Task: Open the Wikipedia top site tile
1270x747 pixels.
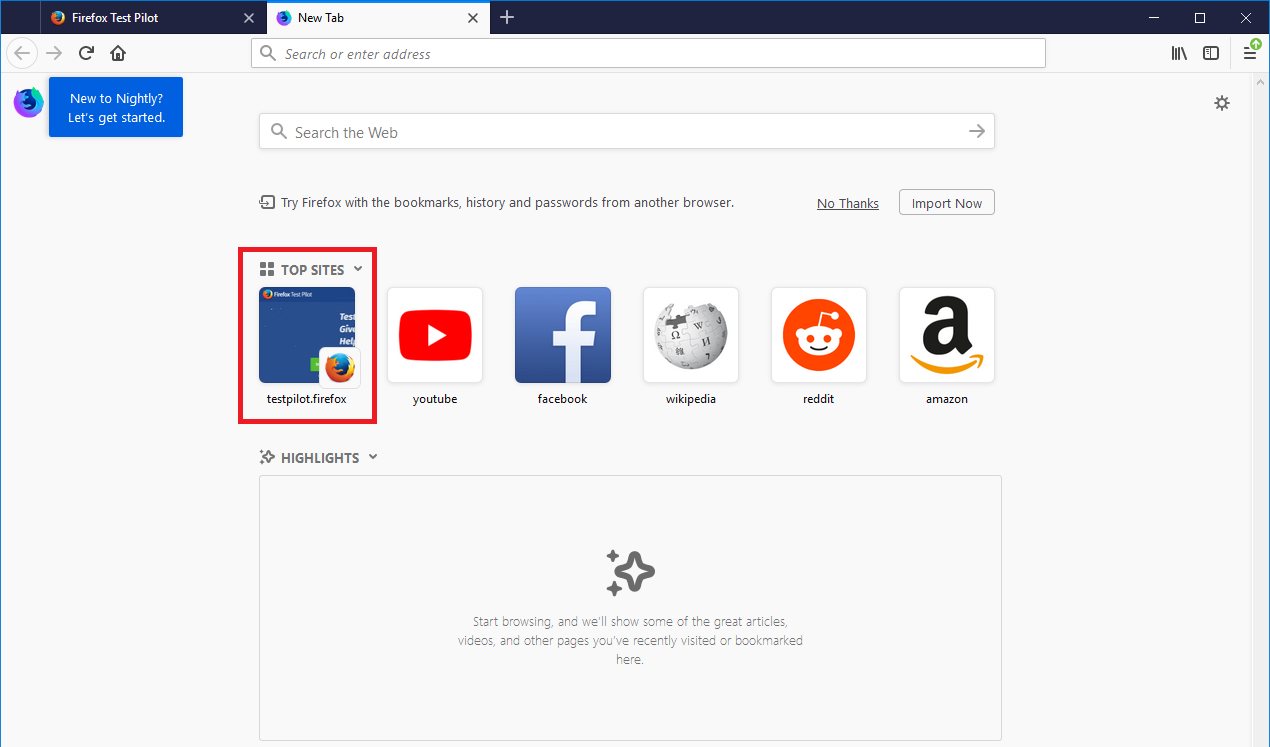Action: point(690,335)
